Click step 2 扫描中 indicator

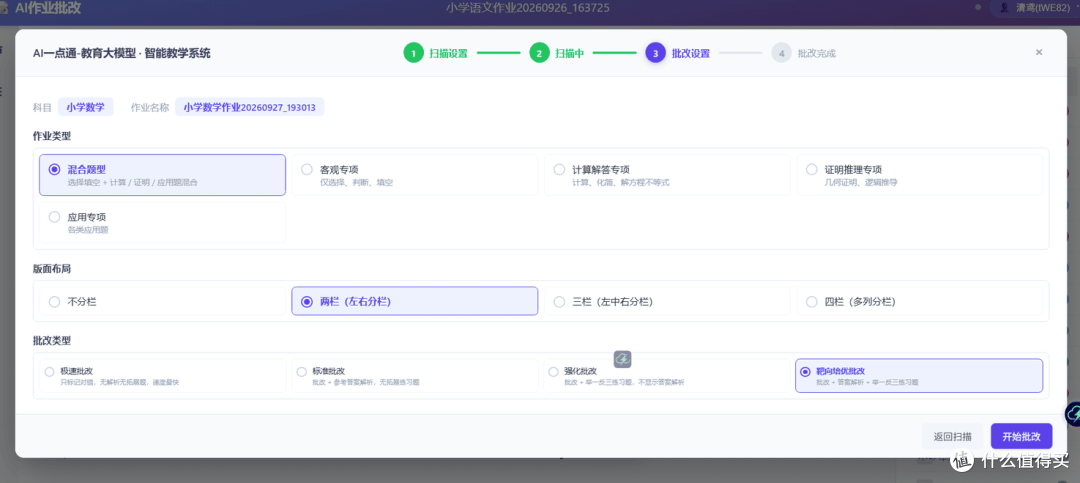pyautogui.click(x=557, y=53)
